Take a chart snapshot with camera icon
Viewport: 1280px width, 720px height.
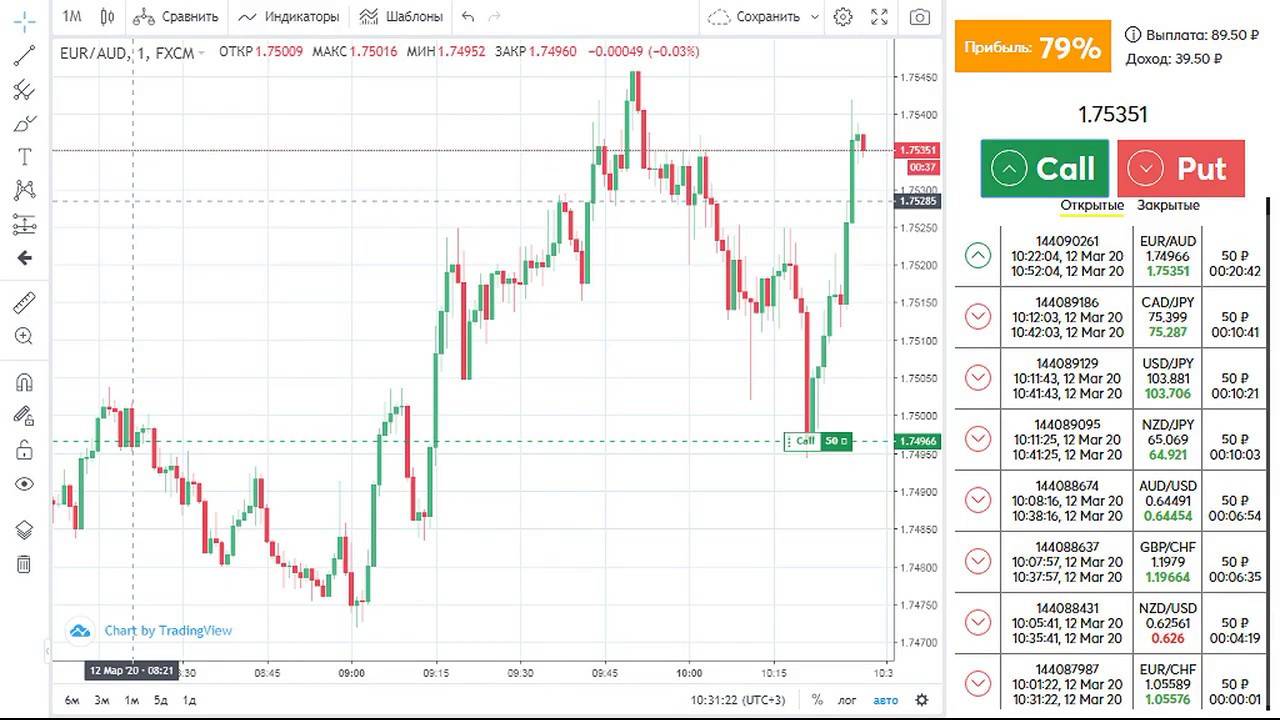click(919, 17)
